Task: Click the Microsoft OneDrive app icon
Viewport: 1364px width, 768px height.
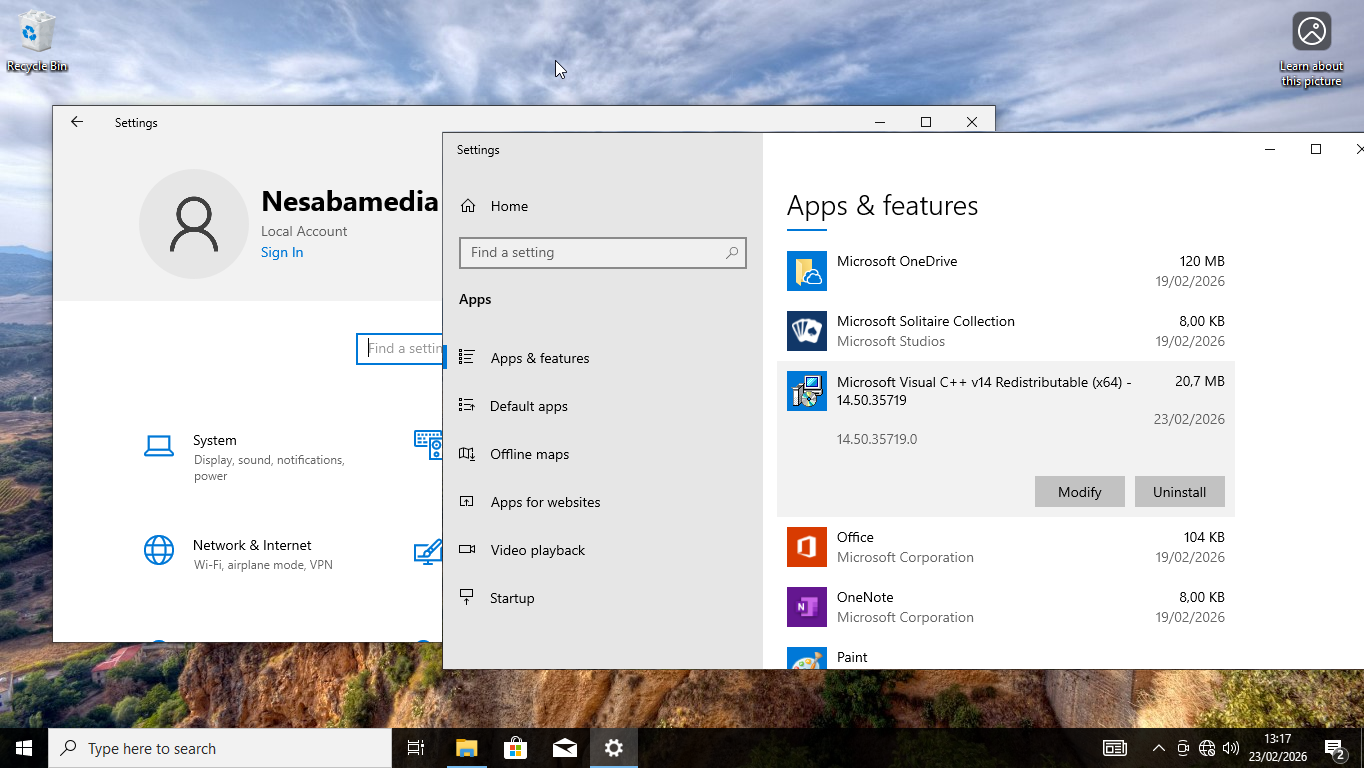Action: (806, 271)
